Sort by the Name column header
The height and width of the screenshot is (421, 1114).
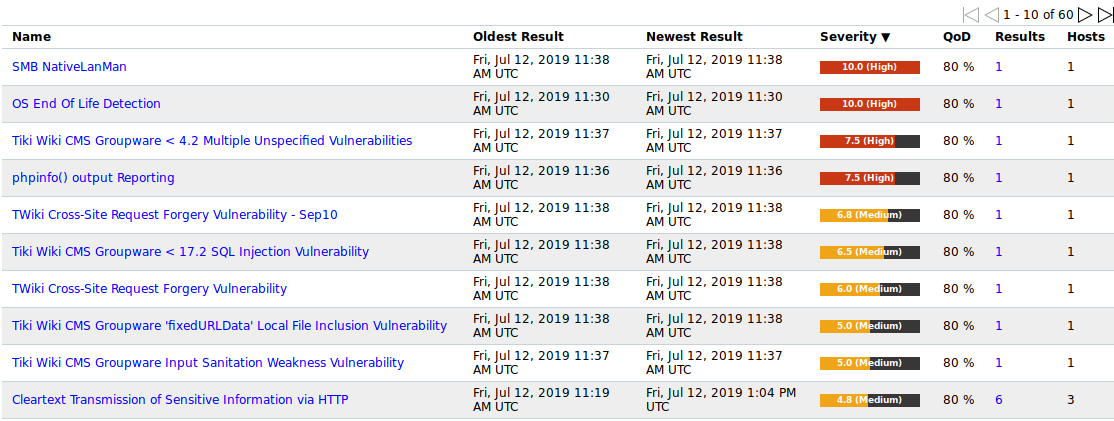tap(31, 37)
